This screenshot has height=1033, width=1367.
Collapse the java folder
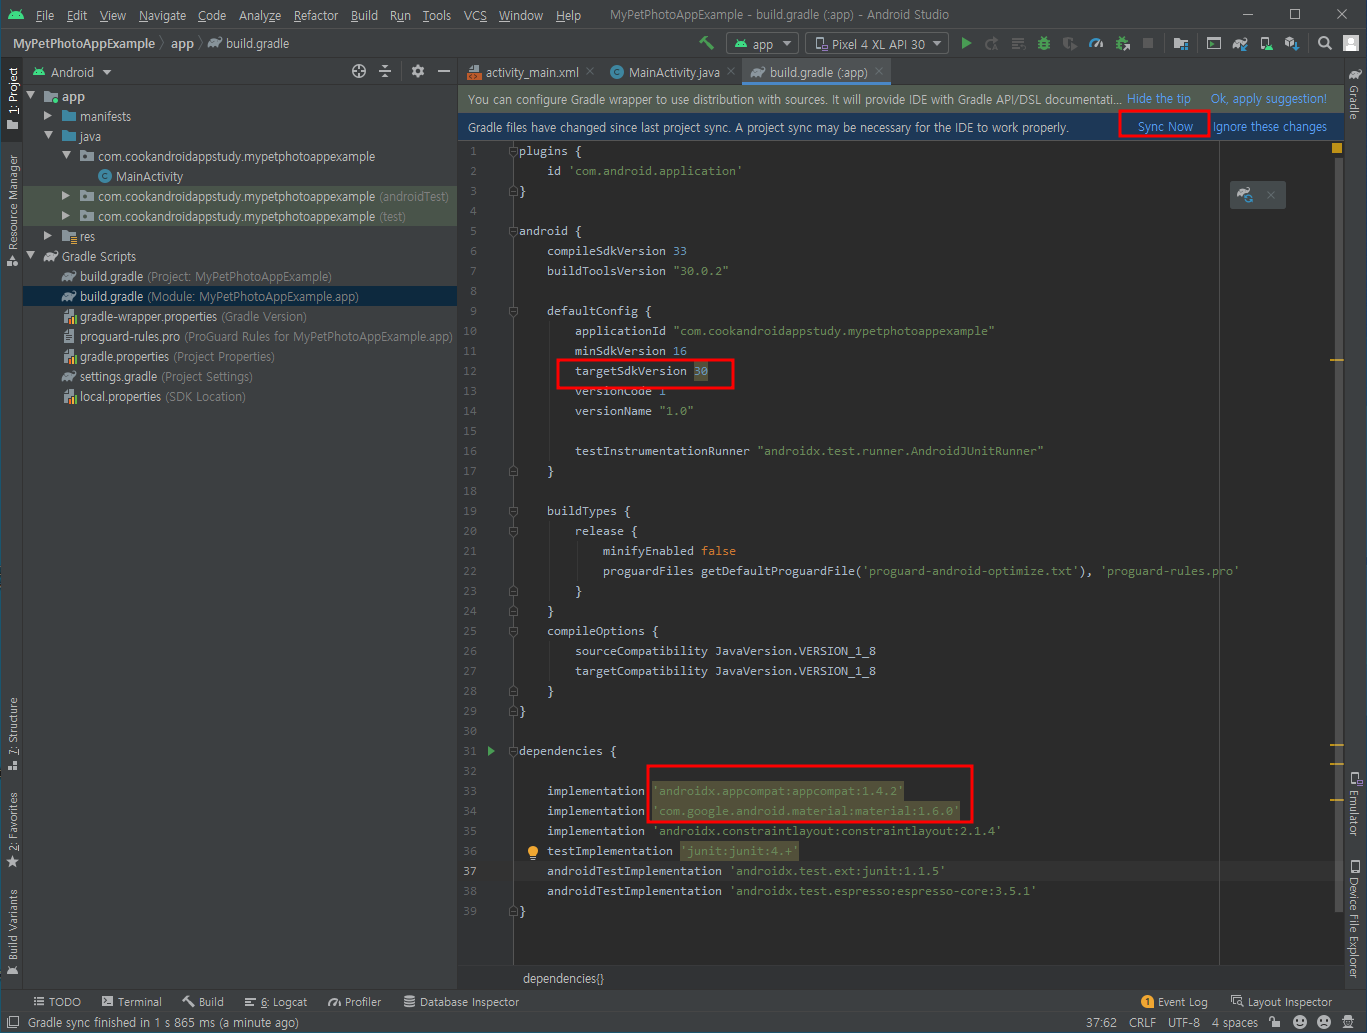pos(48,136)
